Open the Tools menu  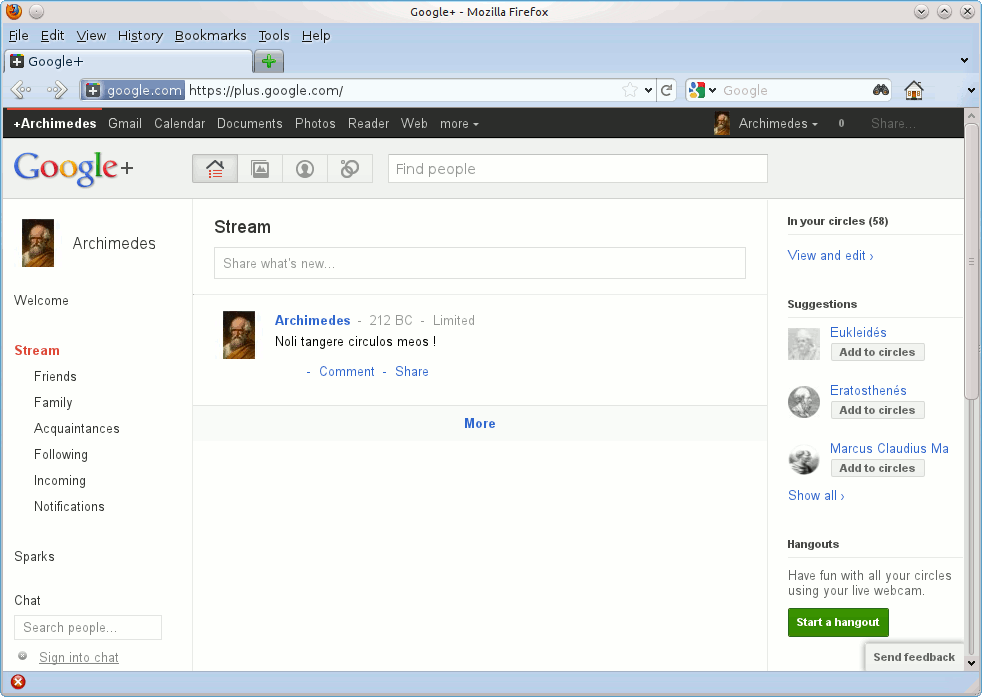pyautogui.click(x=274, y=36)
